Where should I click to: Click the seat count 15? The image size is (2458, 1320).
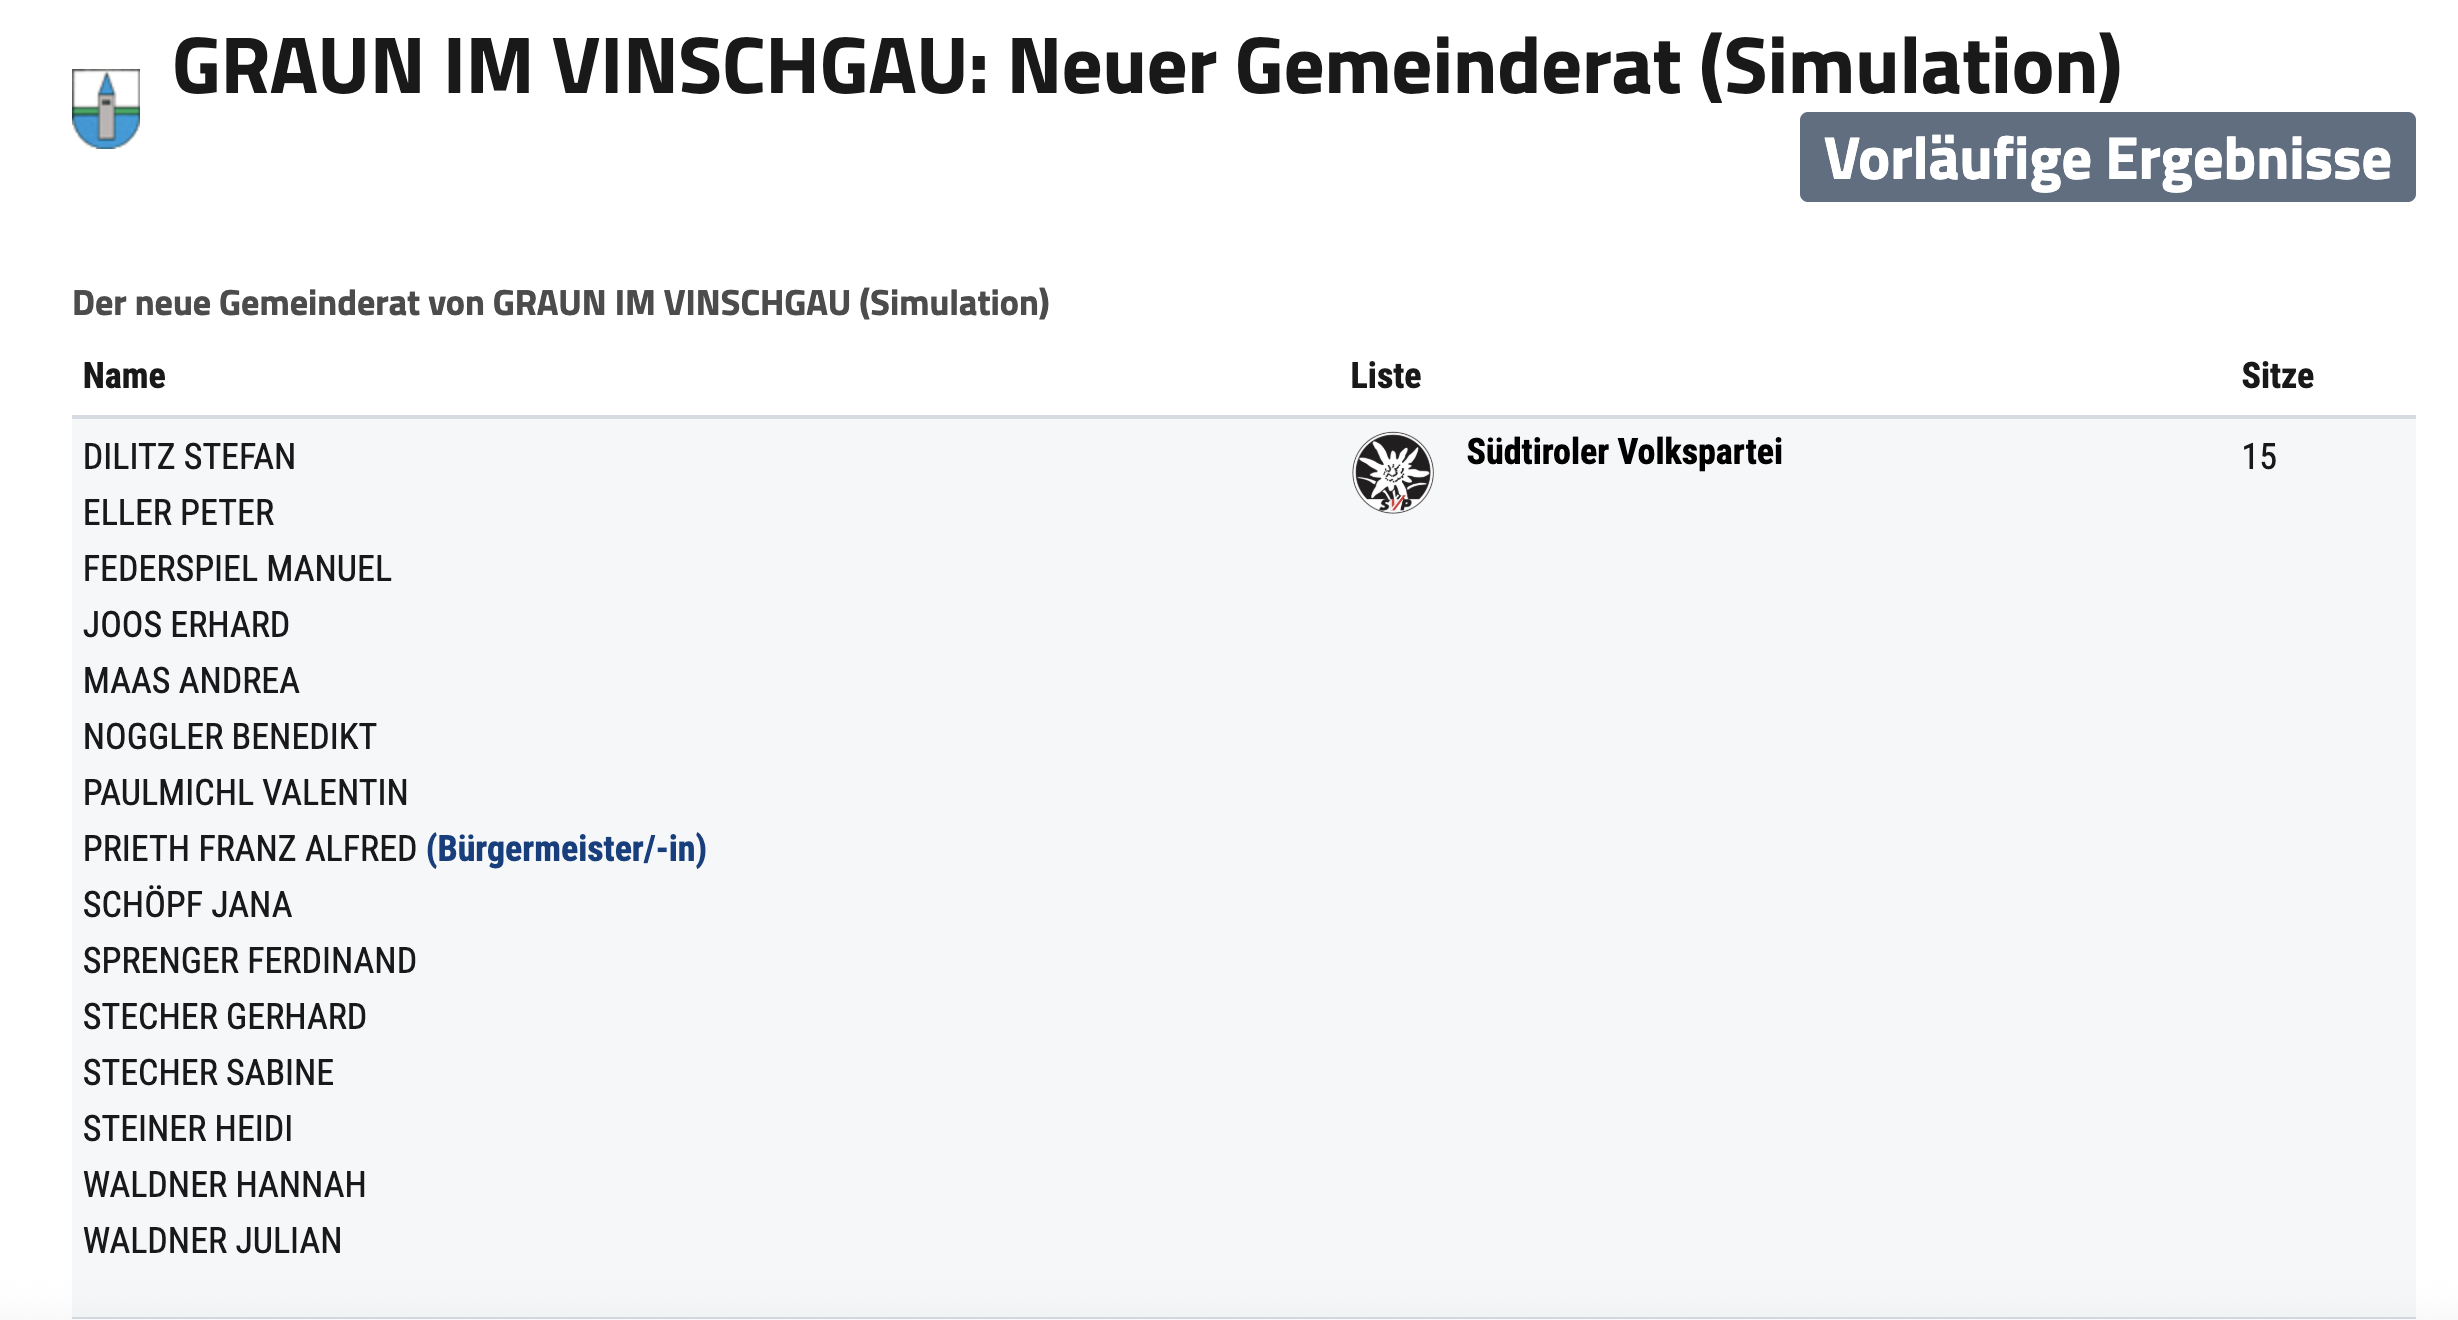[x=2258, y=457]
